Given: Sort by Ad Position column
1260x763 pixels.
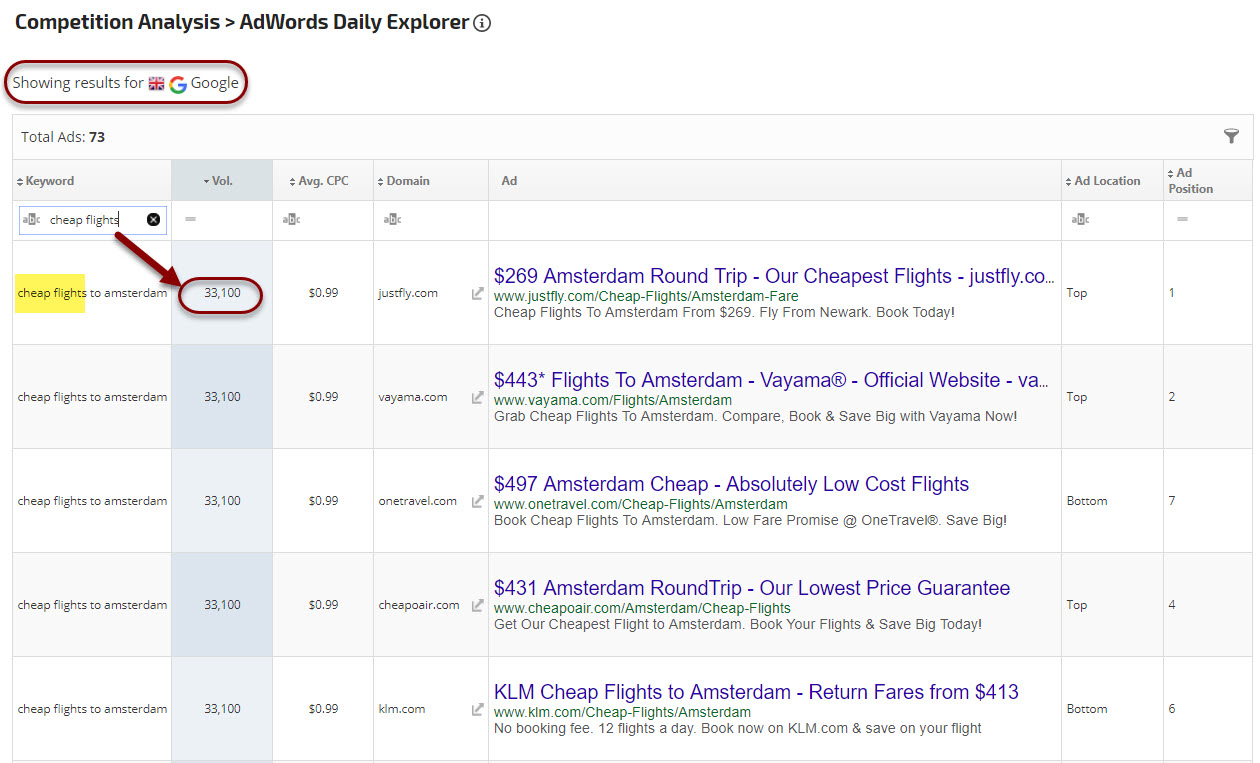Looking at the screenshot, I should coord(1190,181).
